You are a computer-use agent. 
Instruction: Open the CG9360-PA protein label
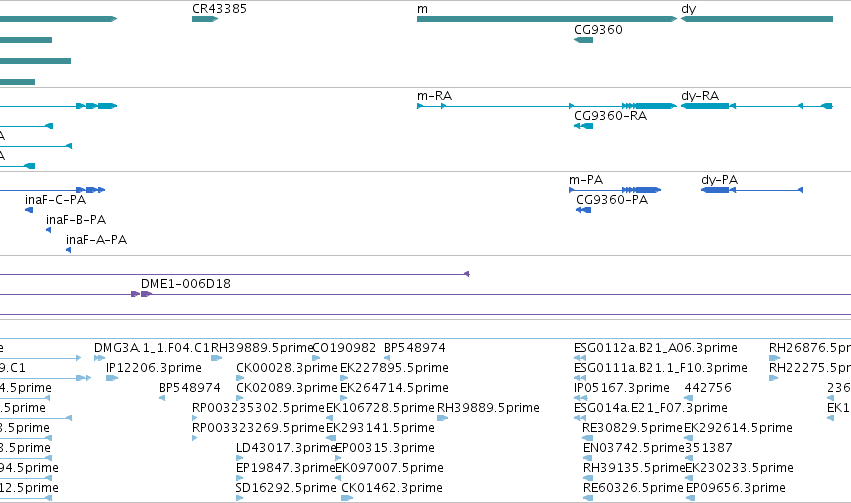(612, 200)
